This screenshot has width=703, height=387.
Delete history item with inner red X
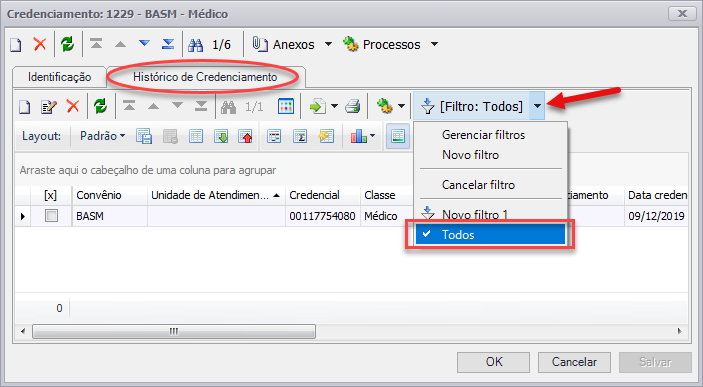(73, 107)
